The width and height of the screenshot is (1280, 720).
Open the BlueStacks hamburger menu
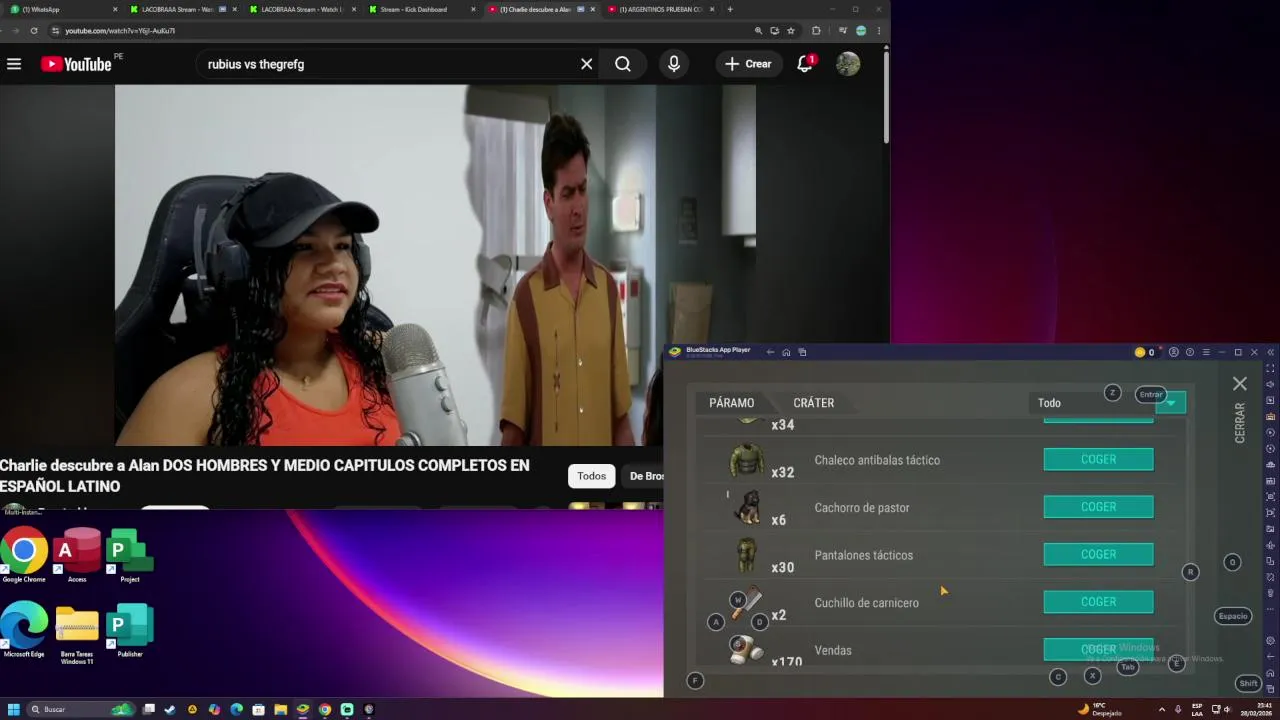(1206, 352)
